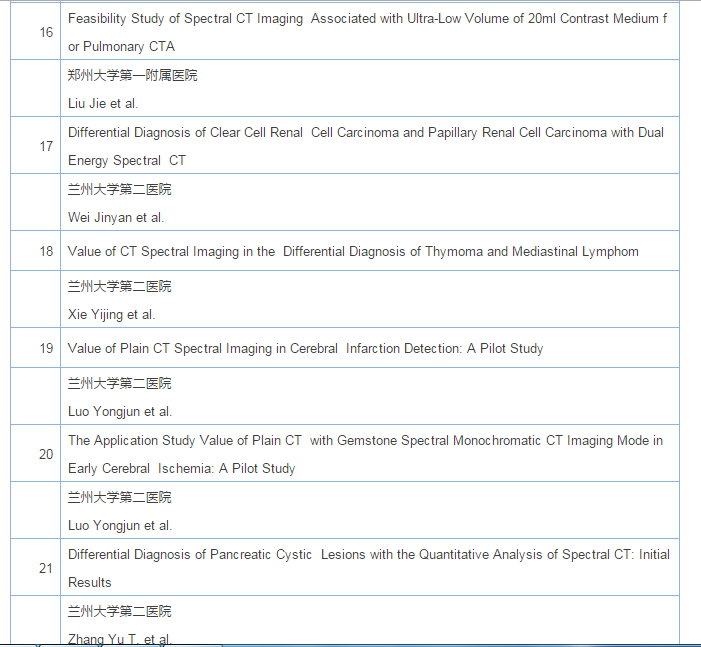Click the row number 16 cell

[x=46, y=33]
